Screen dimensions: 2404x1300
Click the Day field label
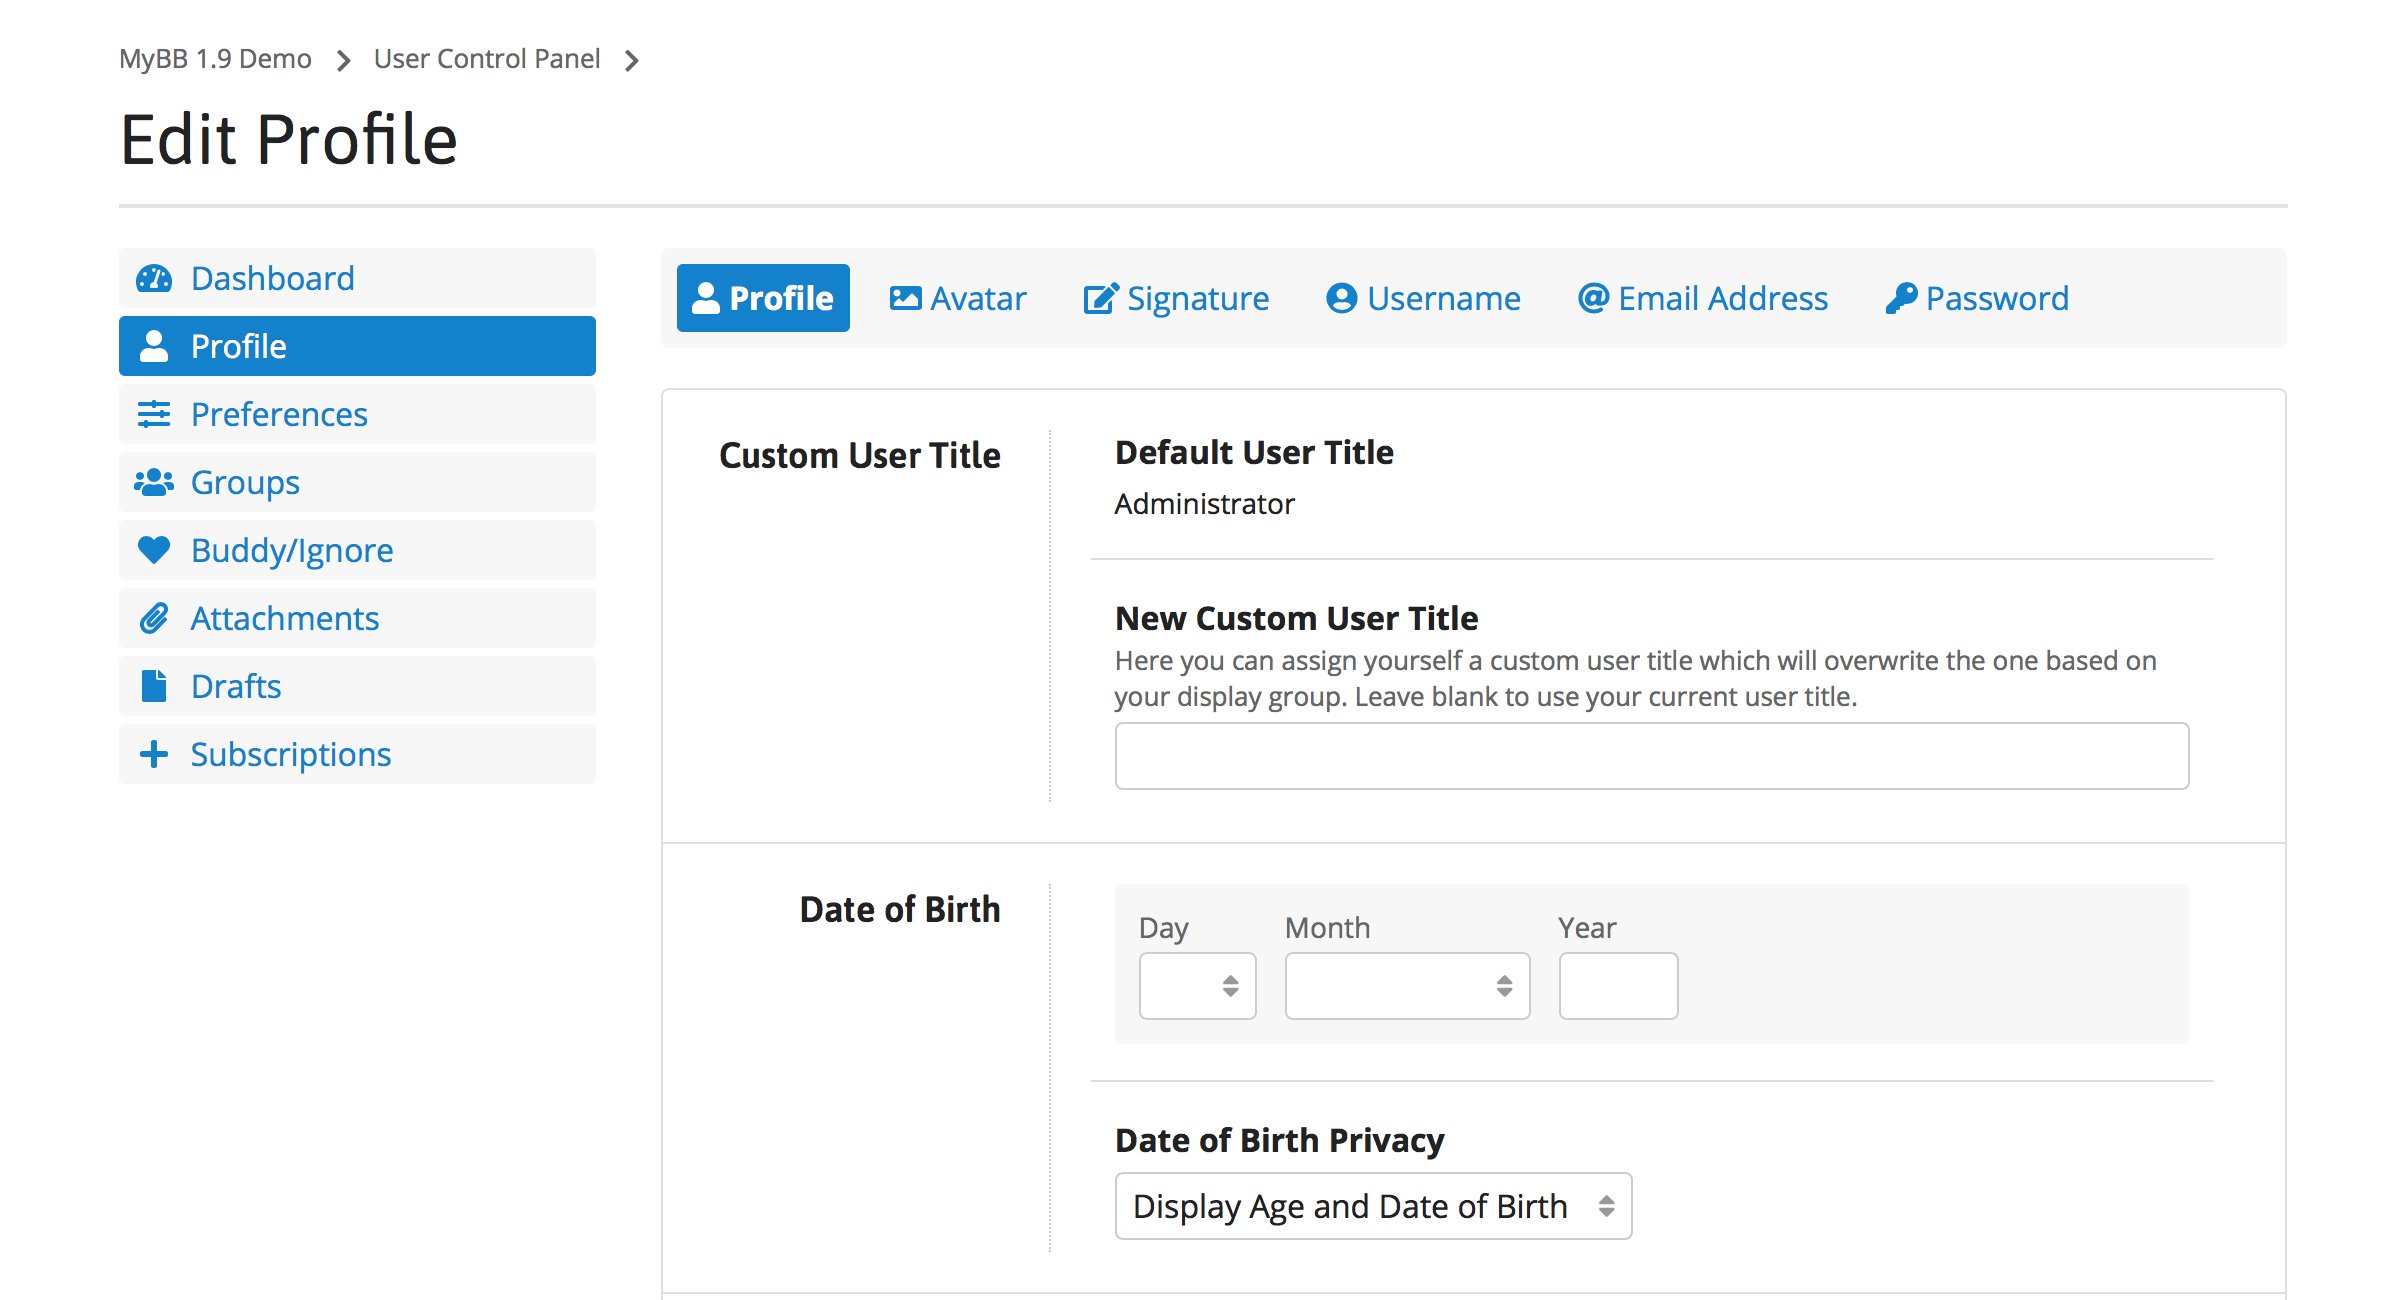point(1163,928)
